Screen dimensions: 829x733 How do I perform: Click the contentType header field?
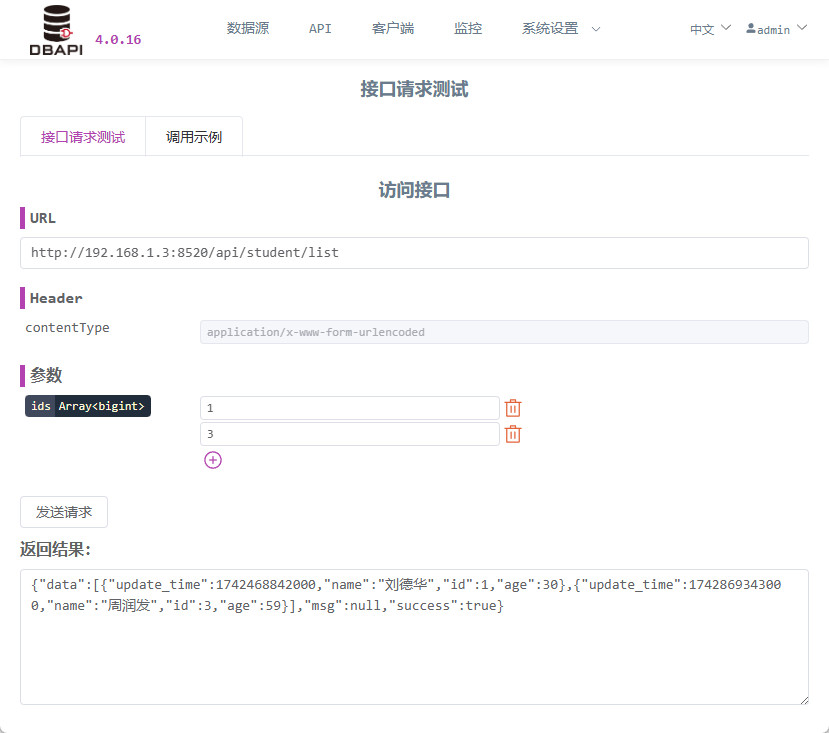coord(504,332)
